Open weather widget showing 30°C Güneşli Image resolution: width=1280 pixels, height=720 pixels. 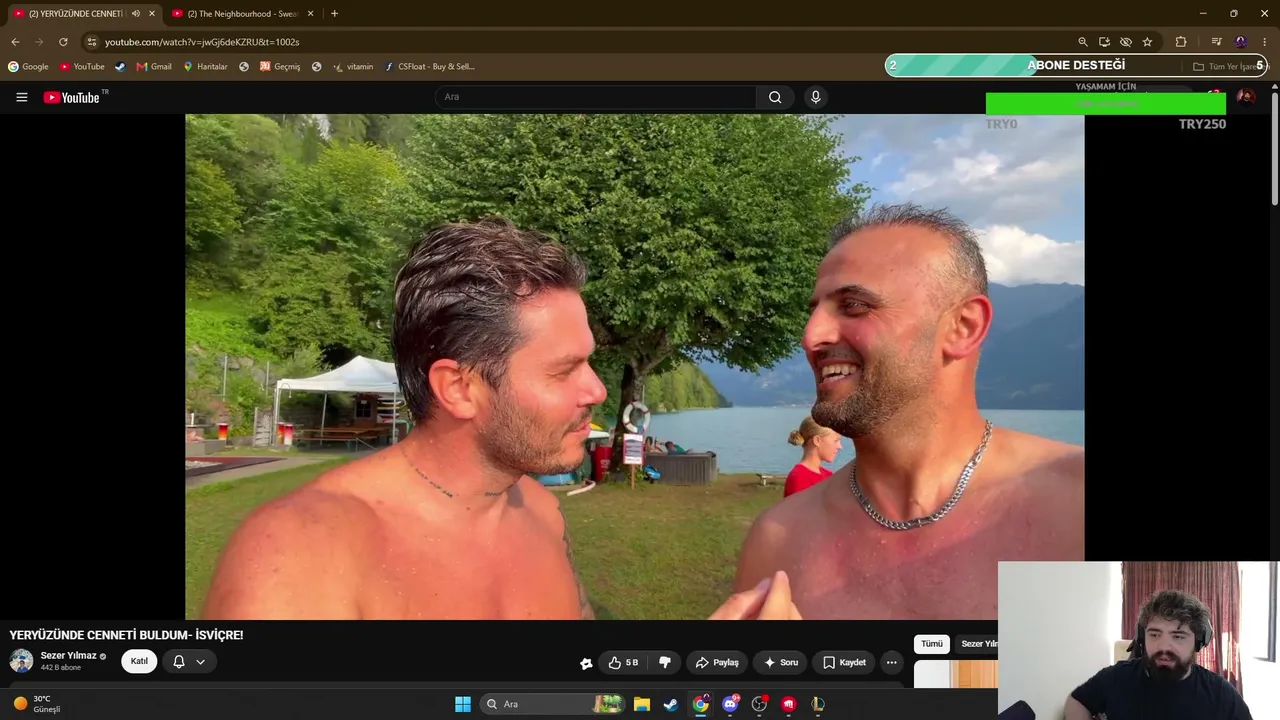(37, 704)
